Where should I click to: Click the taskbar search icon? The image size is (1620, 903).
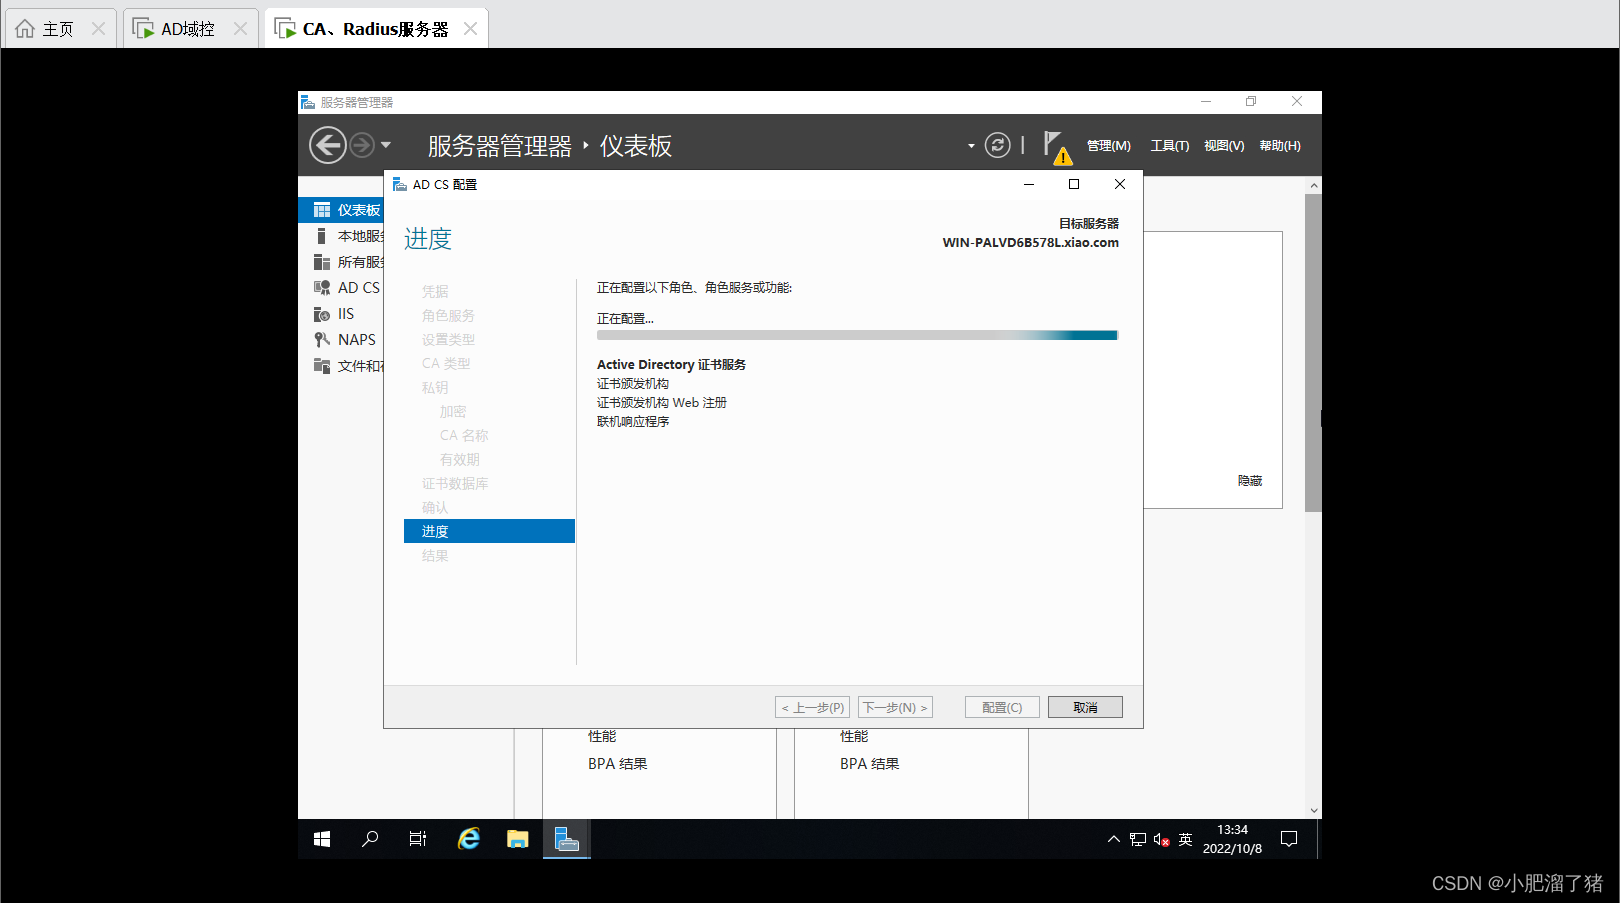click(370, 839)
